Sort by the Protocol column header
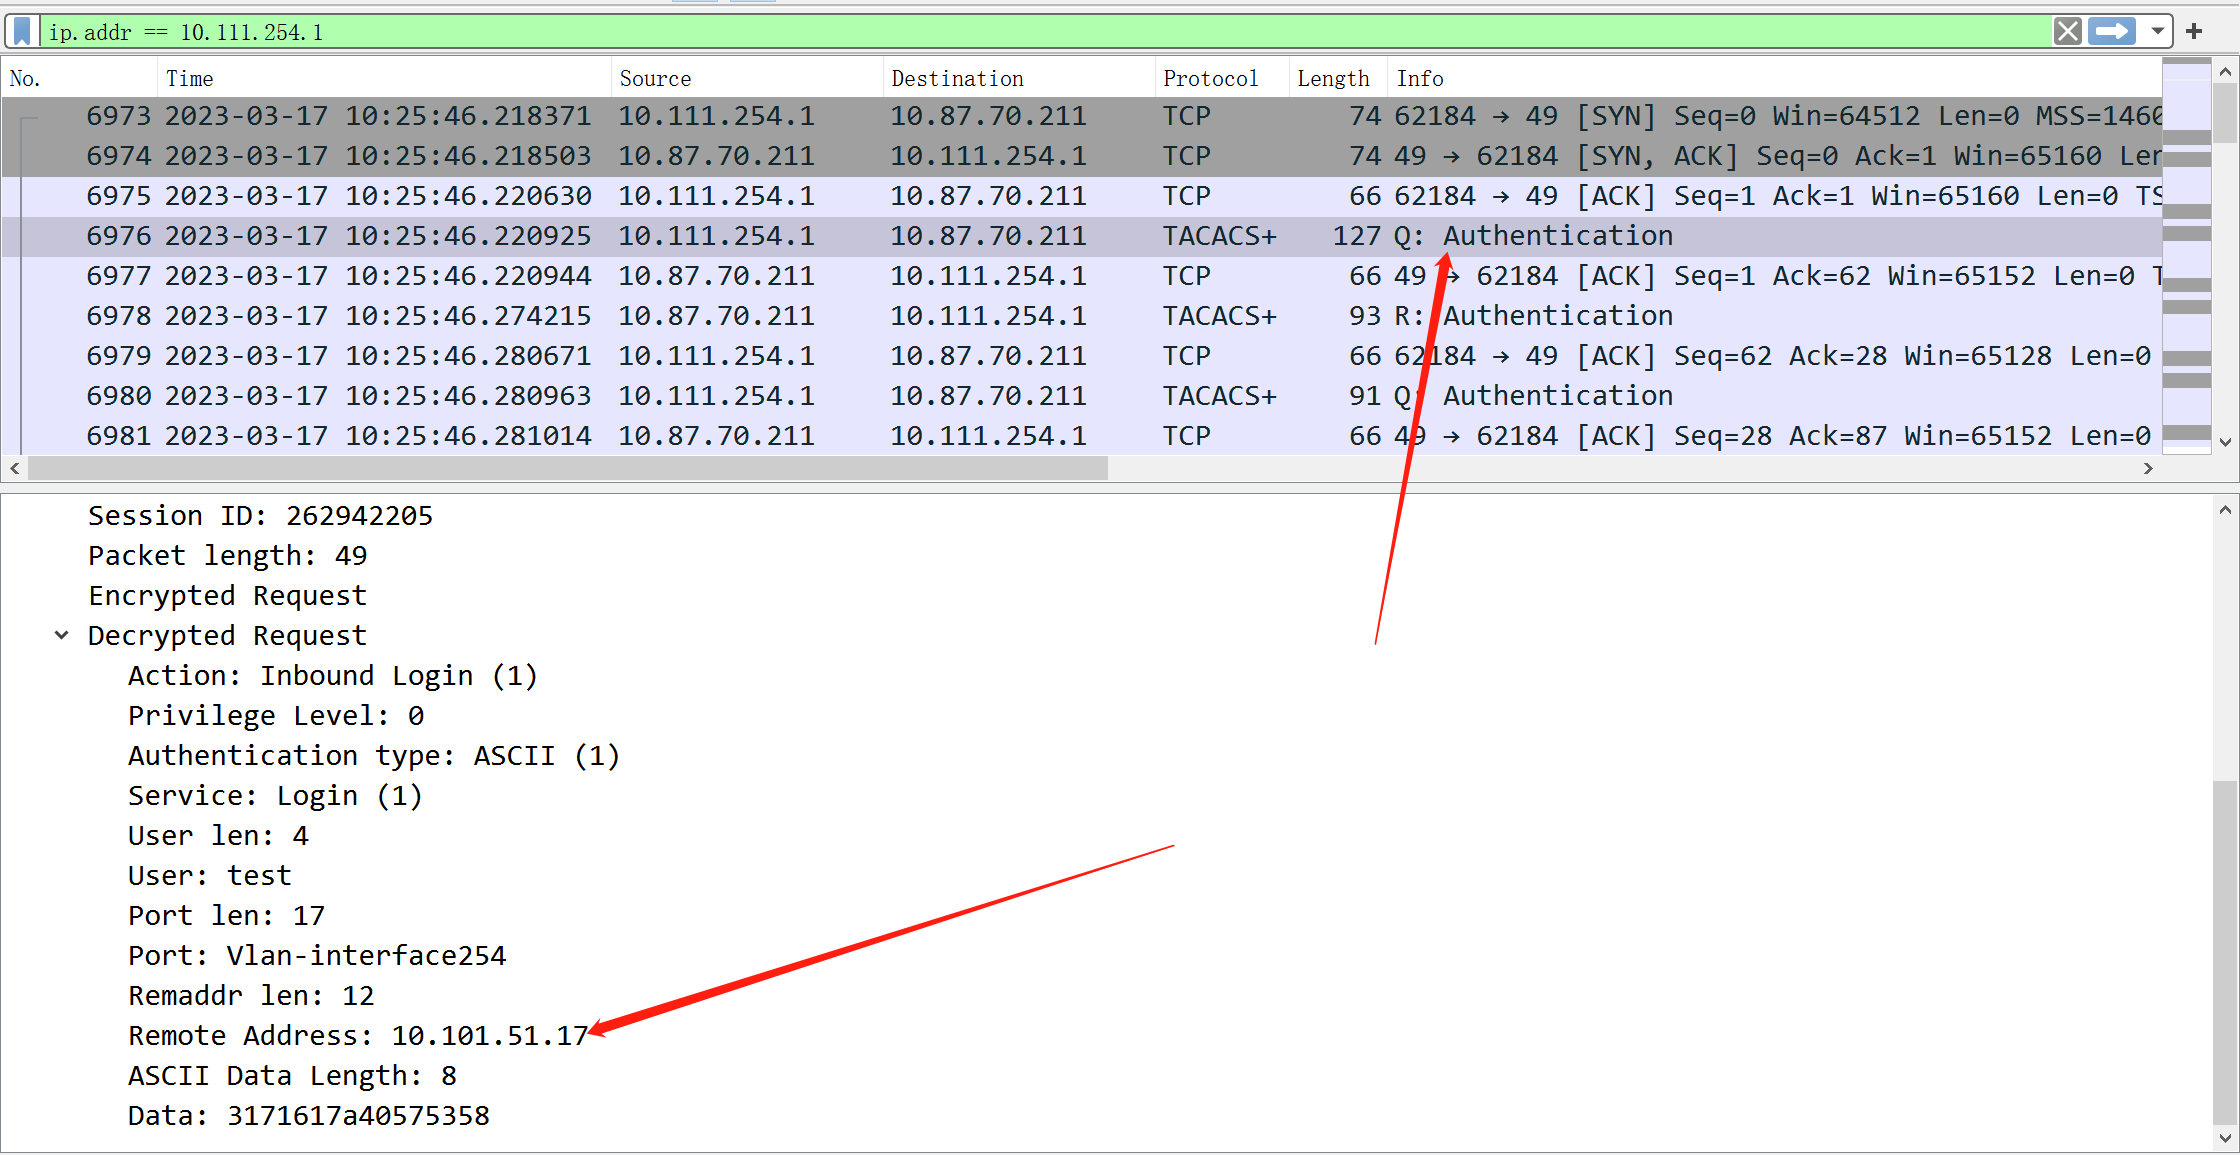Viewport: 2240px width, 1155px height. click(x=1209, y=78)
